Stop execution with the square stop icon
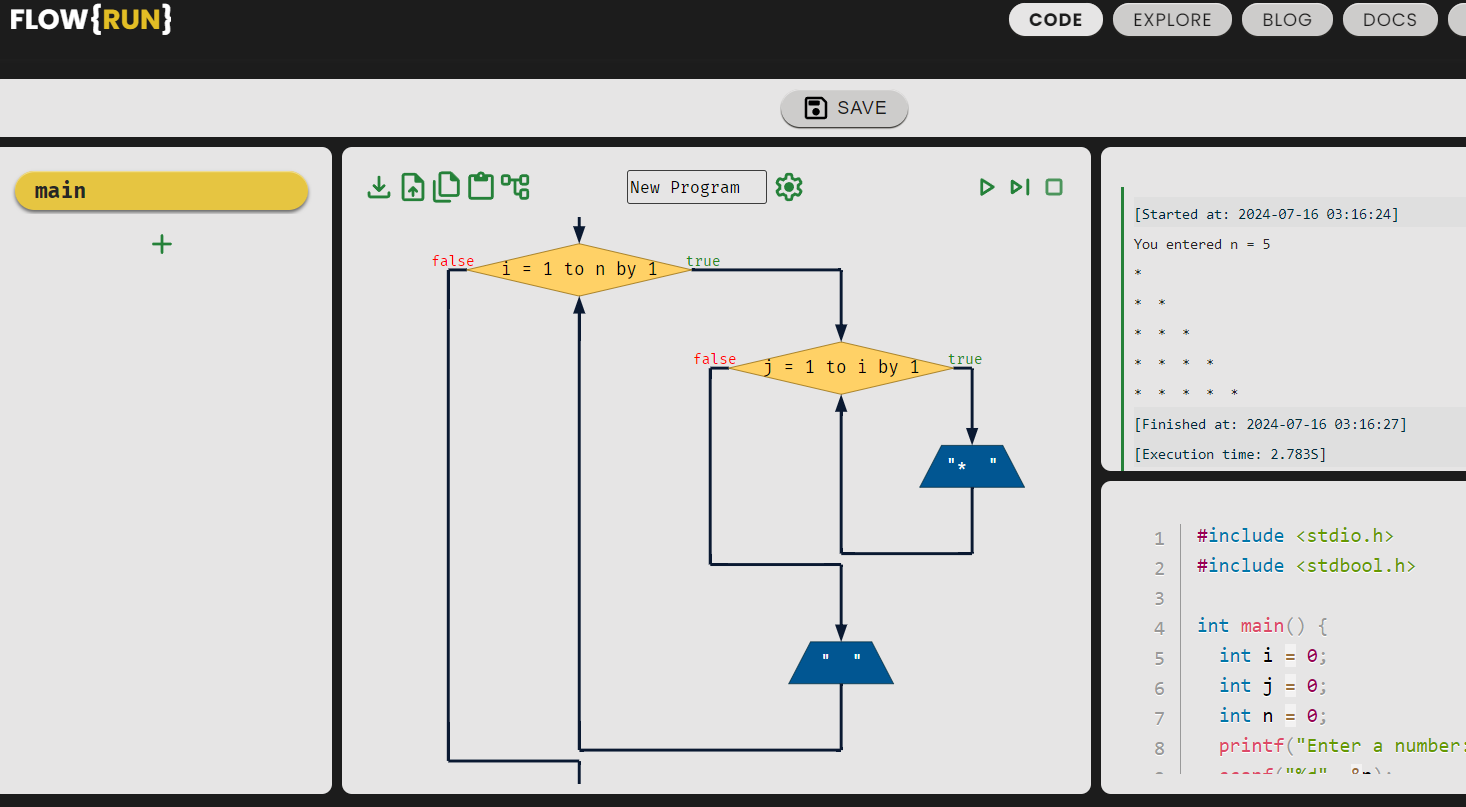Image resolution: width=1466 pixels, height=807 pixels. (1053, 187)
